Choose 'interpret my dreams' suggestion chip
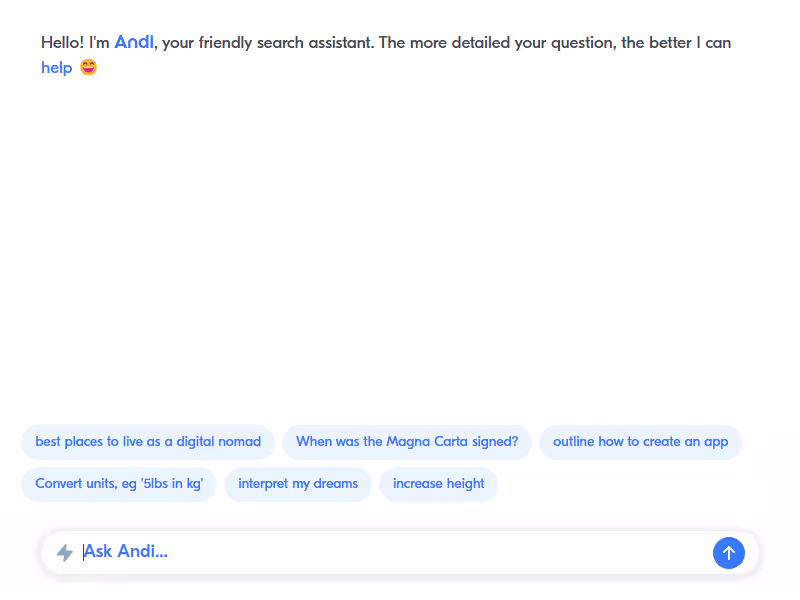The image size is (800, 600). (298, 484)
